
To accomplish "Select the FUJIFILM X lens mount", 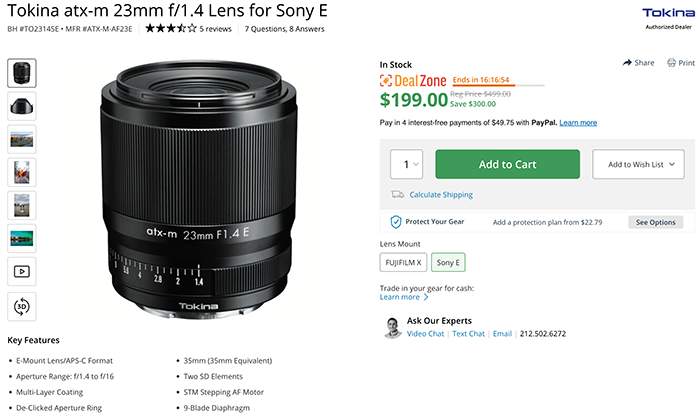I will pyautogui.click(x=403, y=262).
